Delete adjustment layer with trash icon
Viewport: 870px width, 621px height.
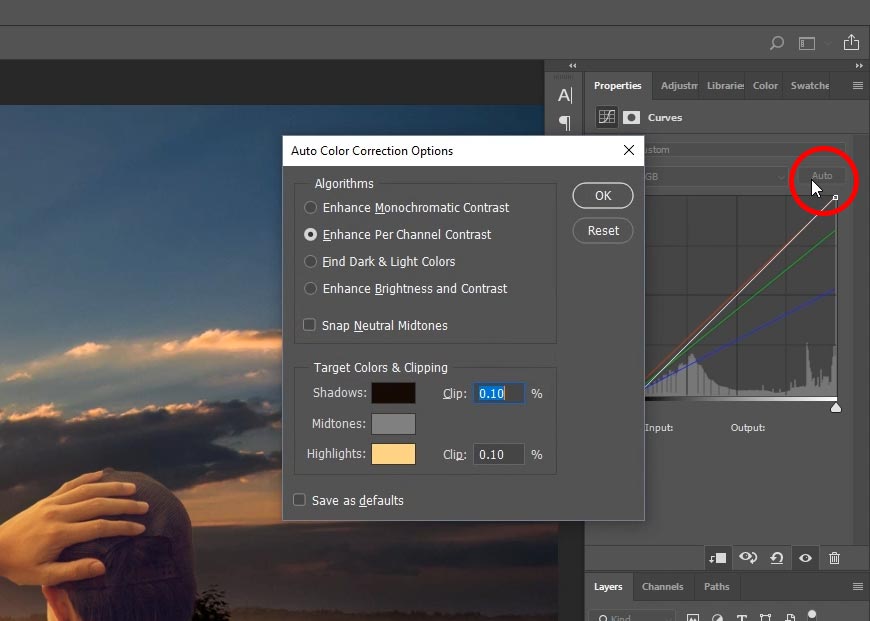click(834, 558)
